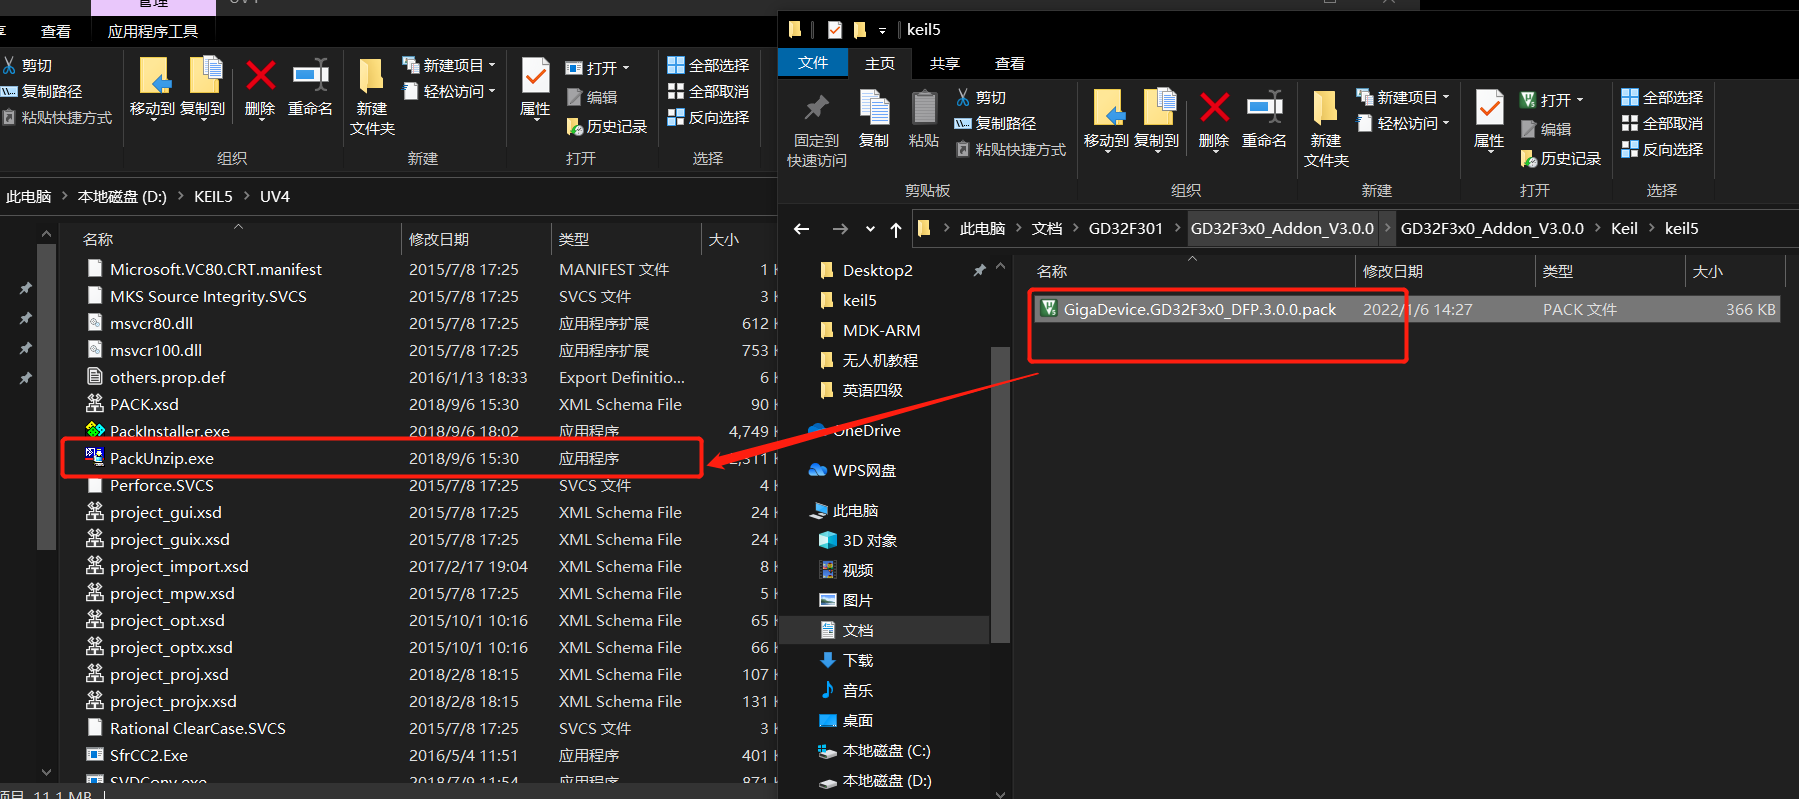Open 下载 Downloads in navigation pane
Viewport: 1799px width, 799px height.
[857, 660]
